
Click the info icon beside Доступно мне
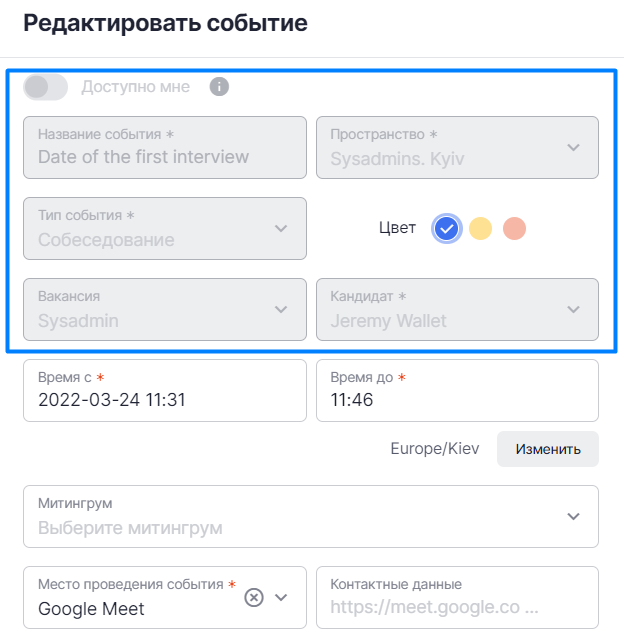(x=219, y=87)
